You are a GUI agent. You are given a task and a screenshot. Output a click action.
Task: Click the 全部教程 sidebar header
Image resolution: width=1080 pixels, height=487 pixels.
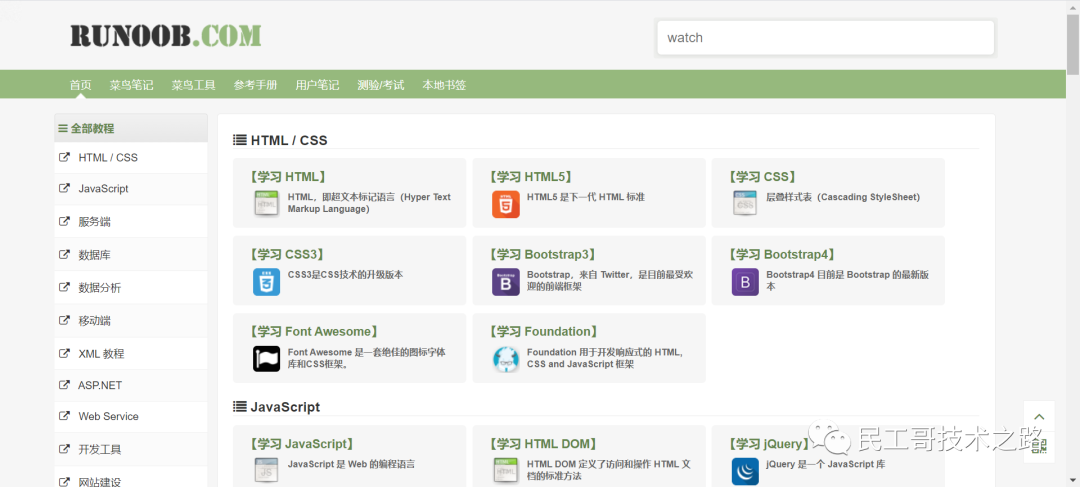pos(131,128)
